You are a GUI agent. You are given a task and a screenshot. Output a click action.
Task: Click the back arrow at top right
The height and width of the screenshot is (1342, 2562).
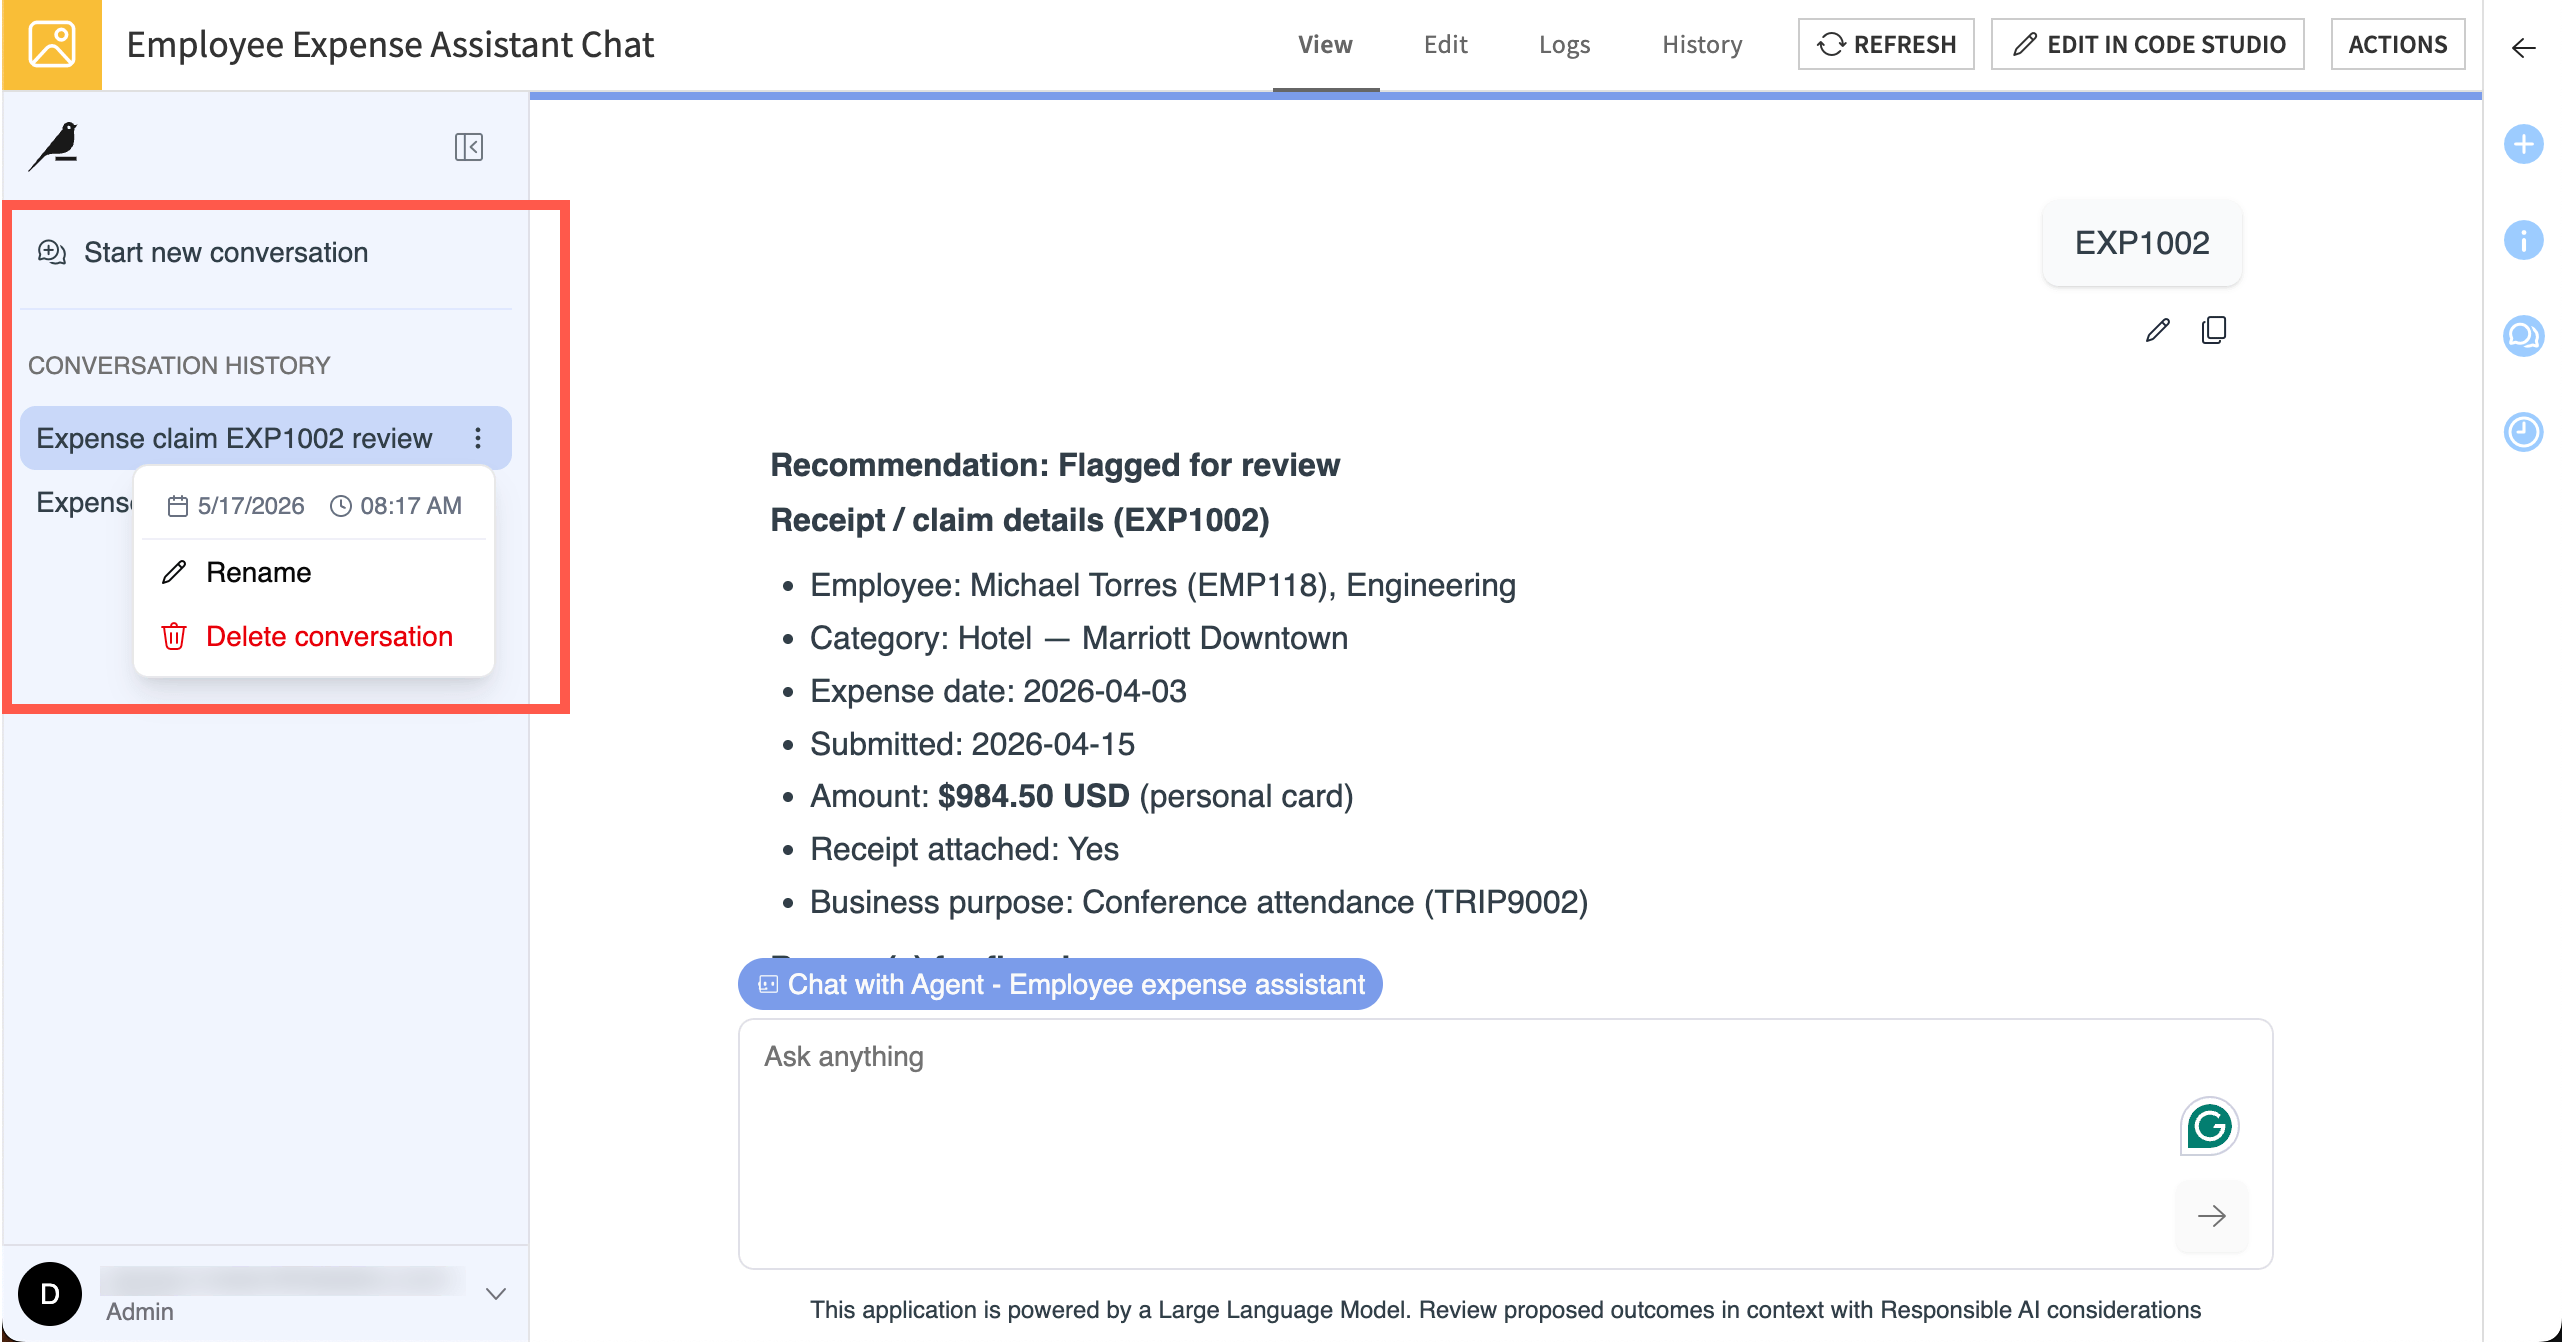pos(2523,47)
